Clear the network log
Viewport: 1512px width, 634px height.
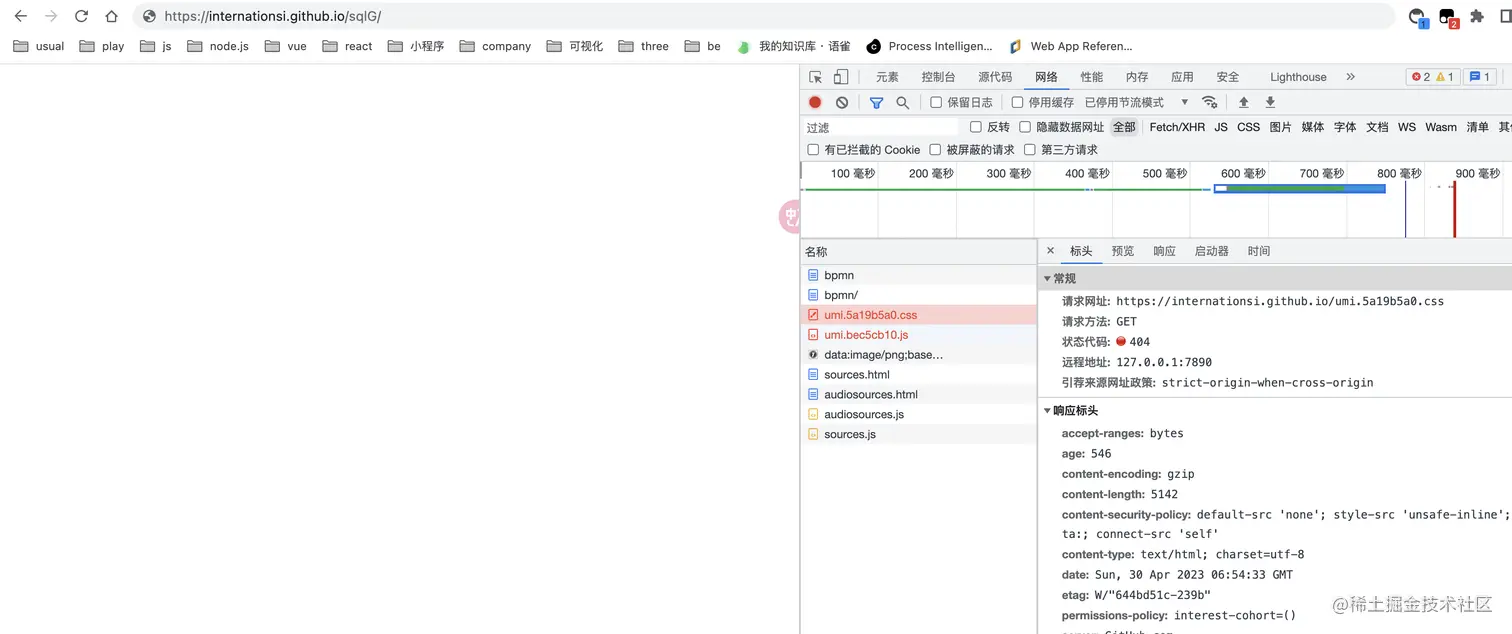[842, 102]
